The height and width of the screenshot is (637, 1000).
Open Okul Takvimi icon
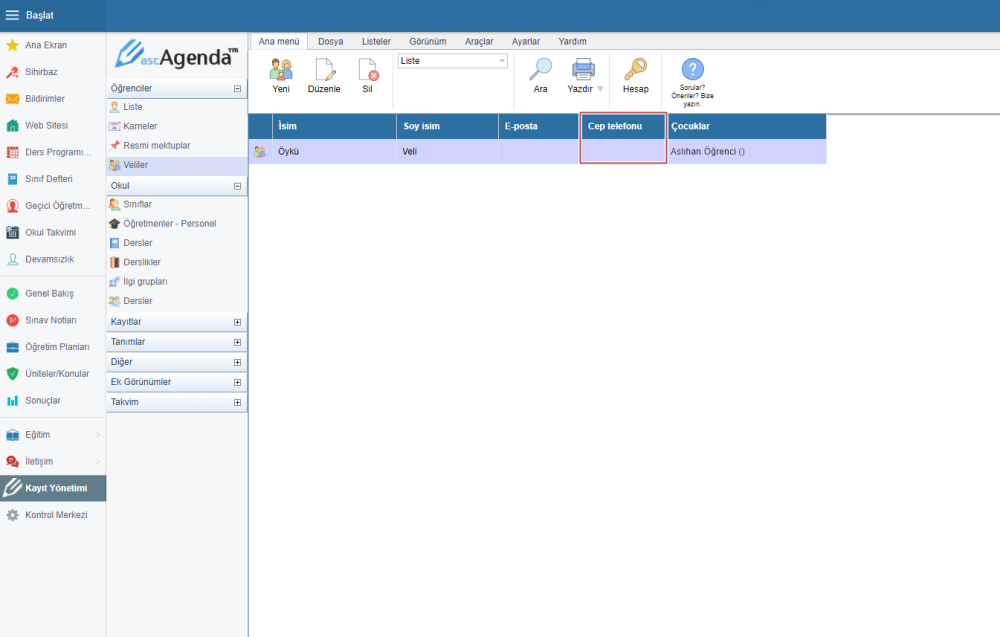[12, 233]
